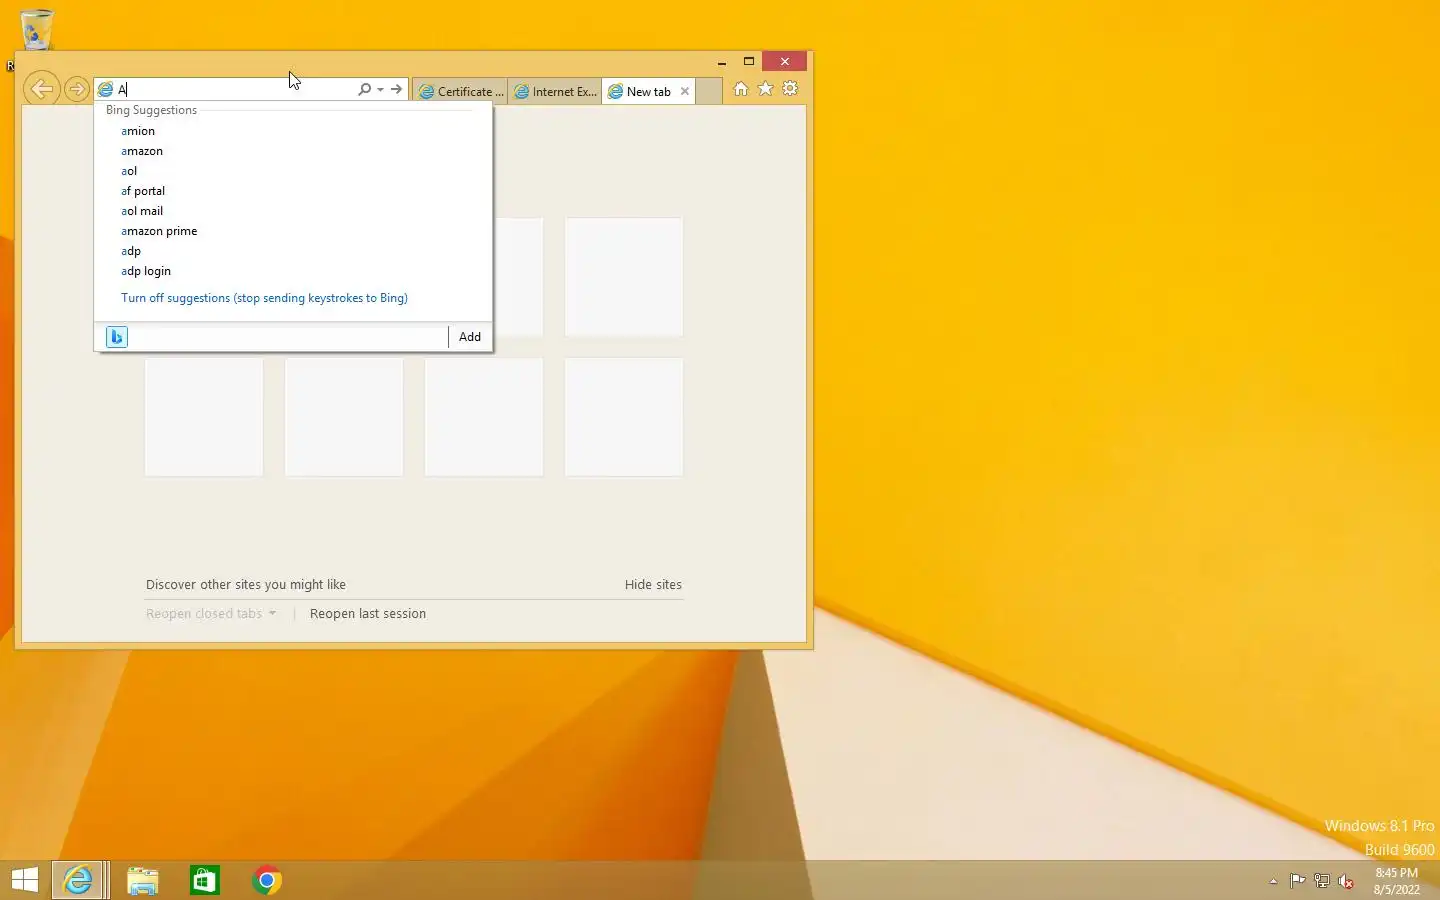Show hidden system tray icons arrow
Viewport: 1440px width, 900px height.
tap(1273, 881)
